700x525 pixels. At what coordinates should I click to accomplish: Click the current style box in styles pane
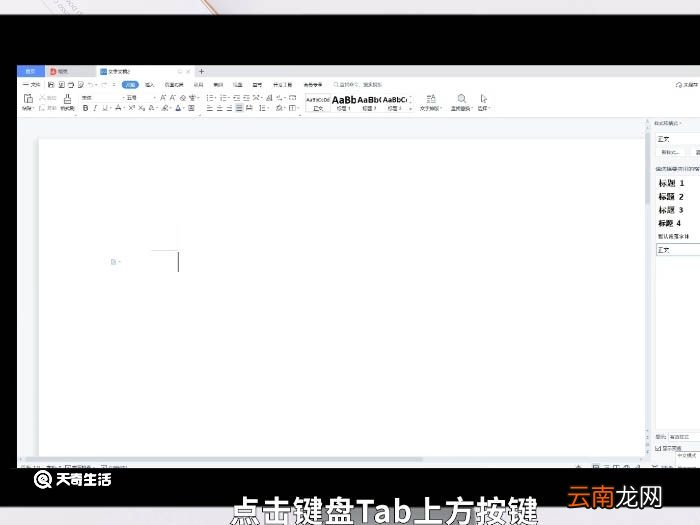pos(678,139)
